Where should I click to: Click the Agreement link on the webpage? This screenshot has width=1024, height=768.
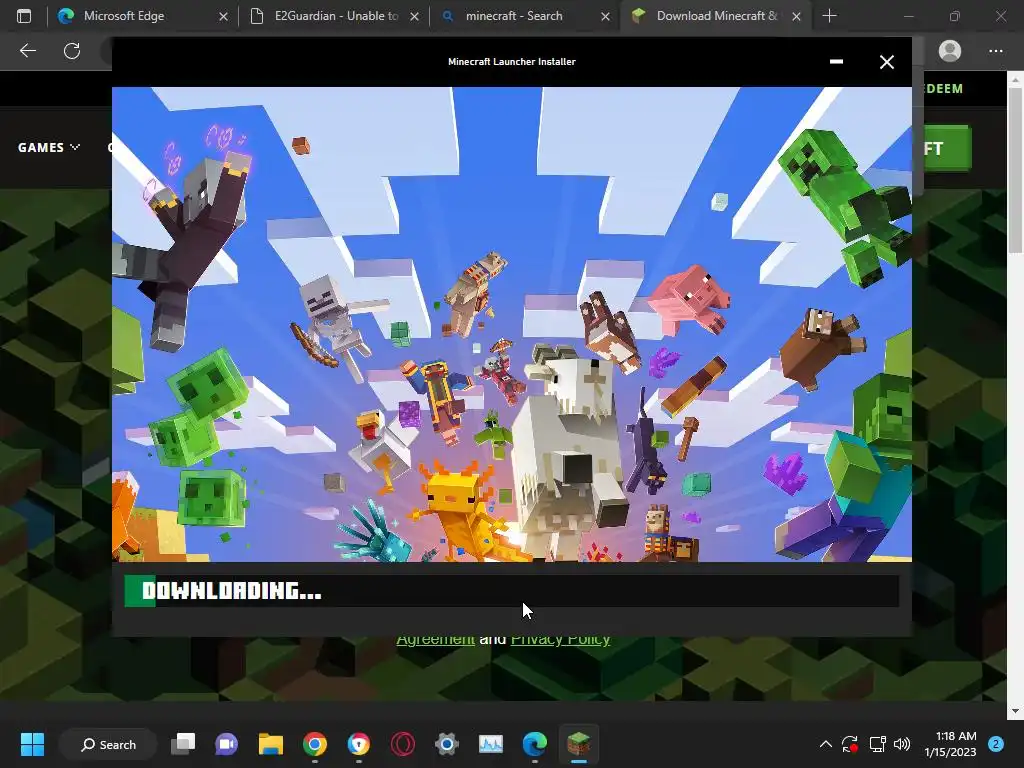click(436, 639)
